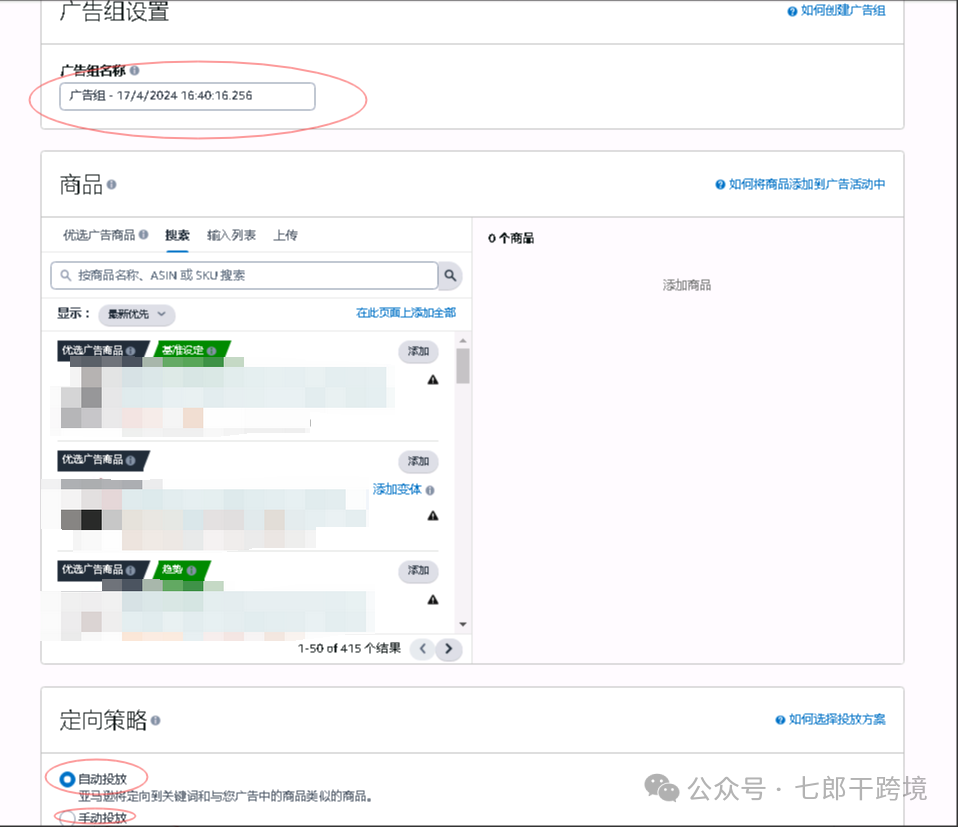Image resolution: width=958 pixels, height=827 pixels.
Task: Click the 1-50 of 415 个结果 text
Action: 349,648
